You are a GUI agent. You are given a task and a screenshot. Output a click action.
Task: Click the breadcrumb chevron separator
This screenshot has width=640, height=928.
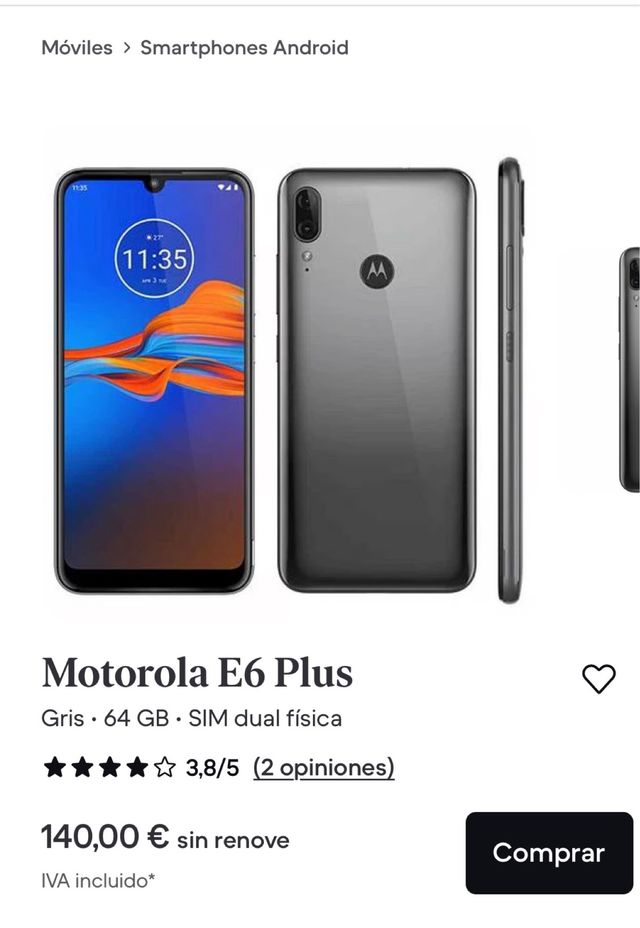pos(126,48)
